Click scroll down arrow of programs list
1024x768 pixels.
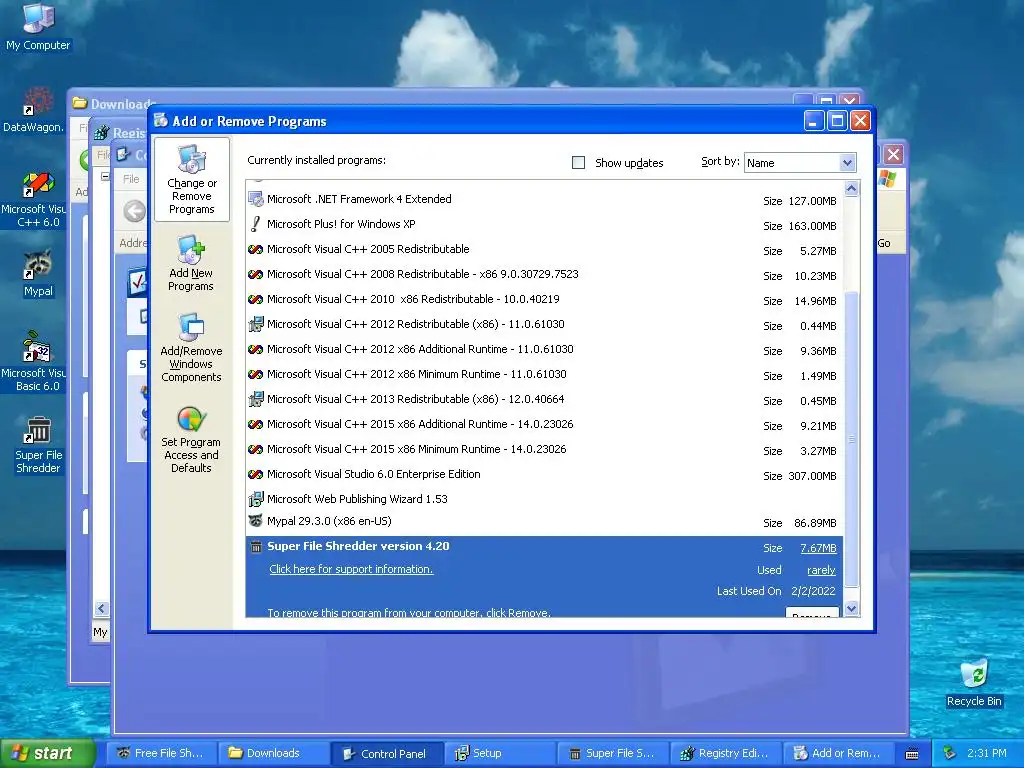851,609
